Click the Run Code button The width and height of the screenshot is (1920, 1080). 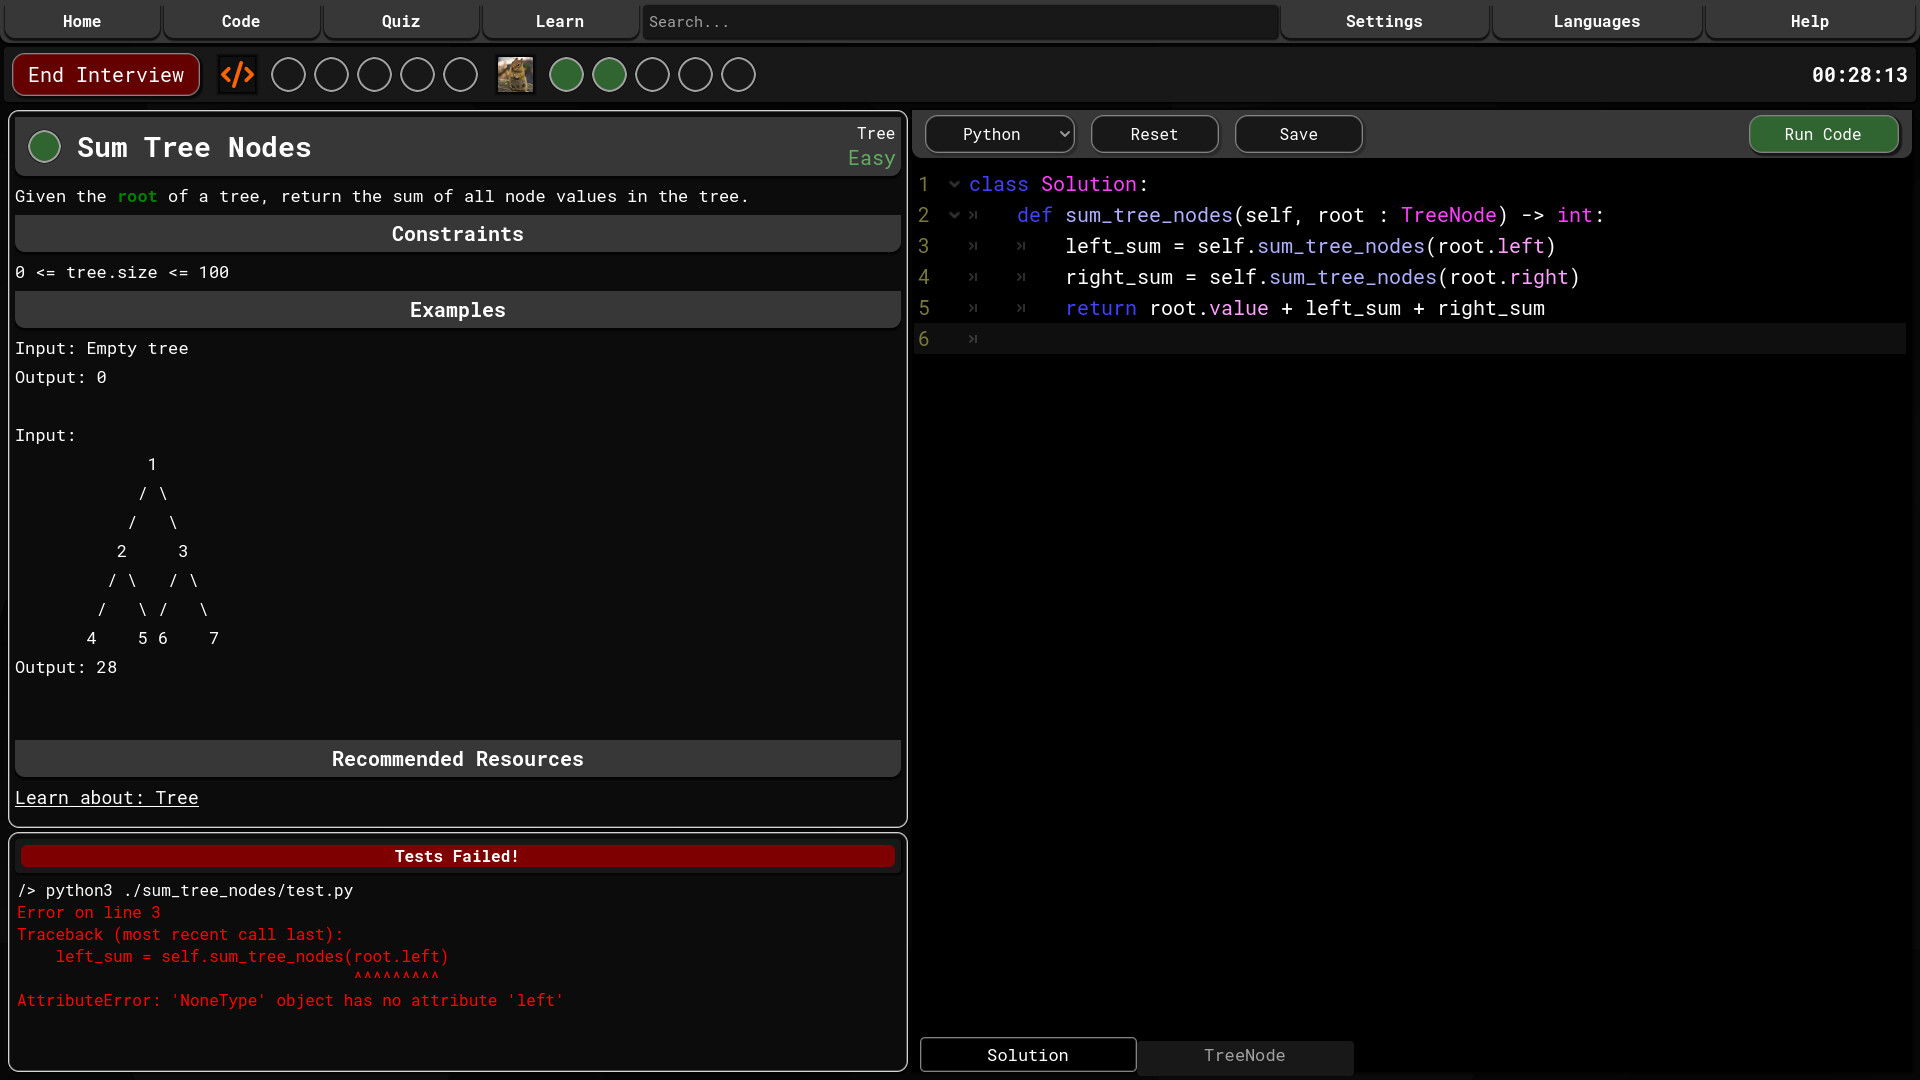coord(1823,134)
